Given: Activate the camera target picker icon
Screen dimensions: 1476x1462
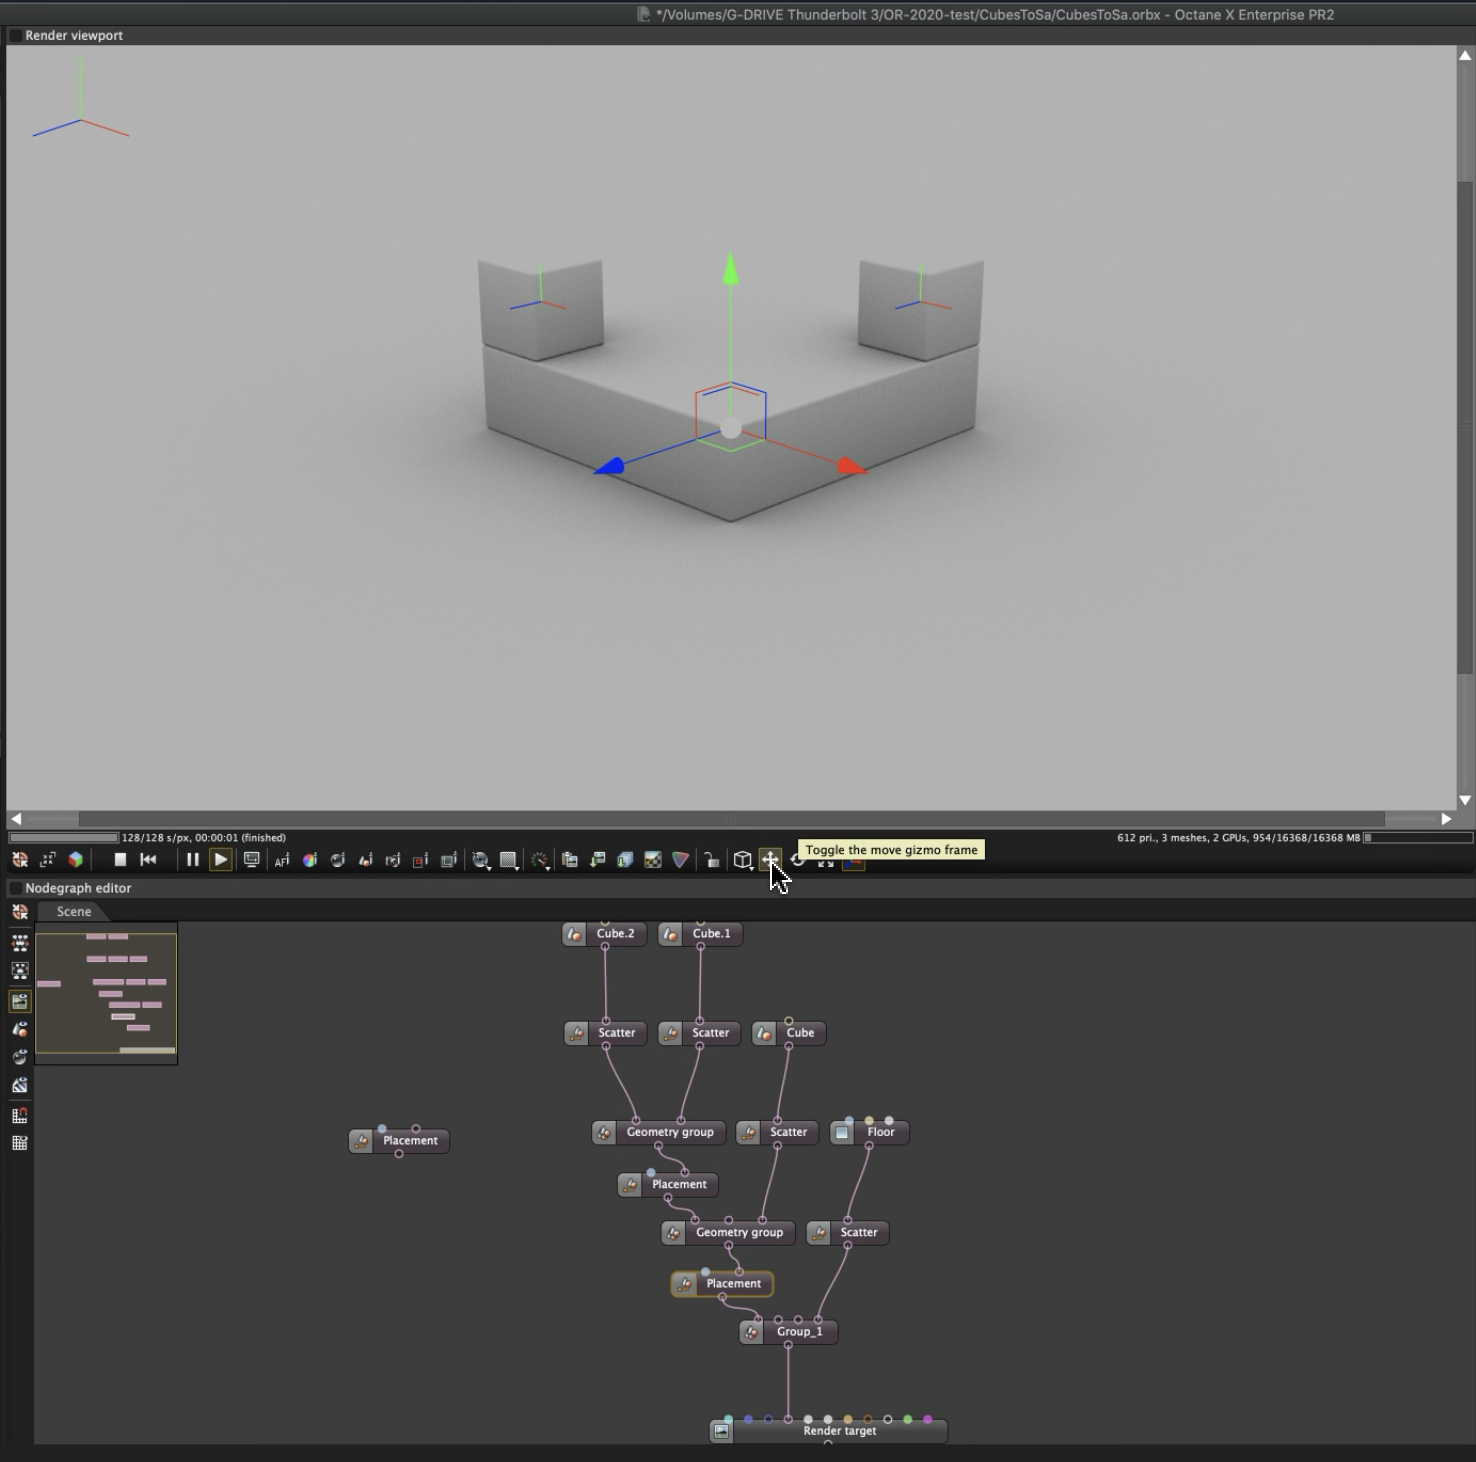Looking at the screenshot, I should 393,860.
